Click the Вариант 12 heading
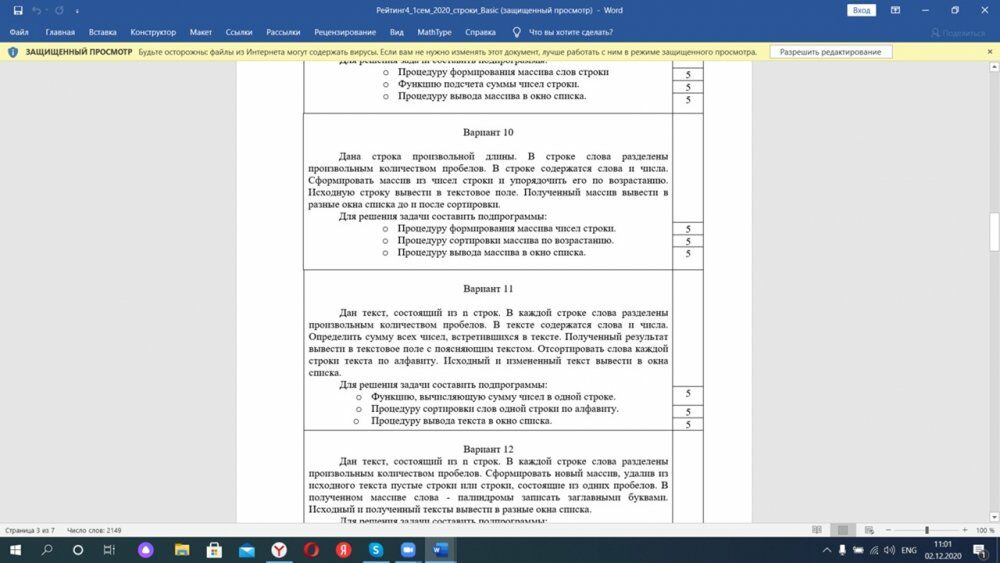 [x=488, y=450]
